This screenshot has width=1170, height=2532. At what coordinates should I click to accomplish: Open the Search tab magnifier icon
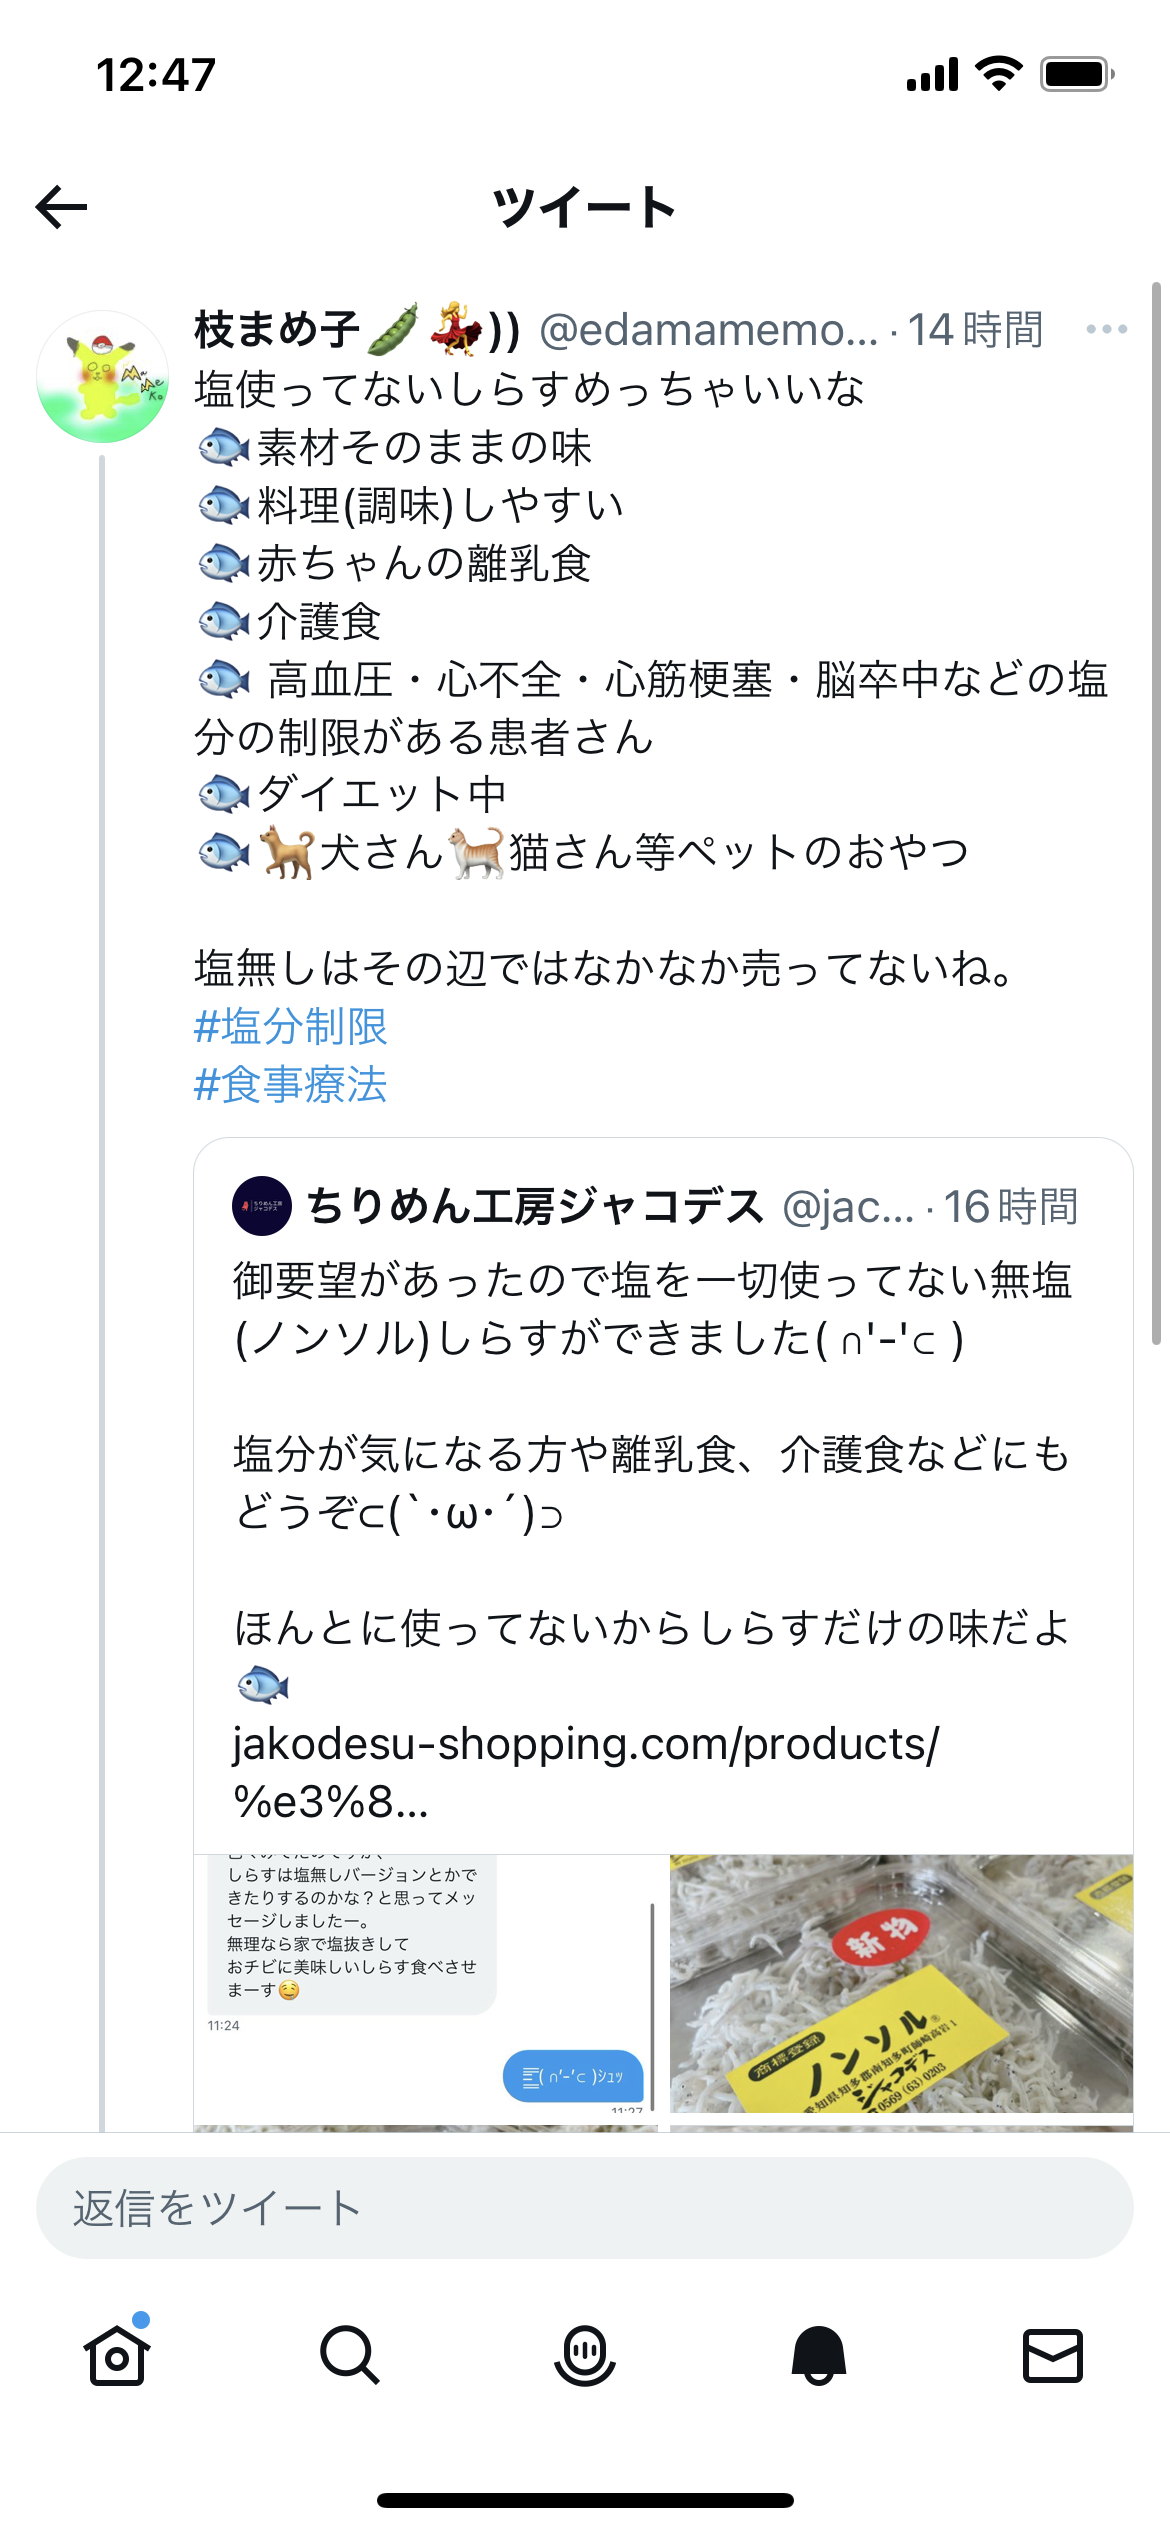[x=350, y=2355]
